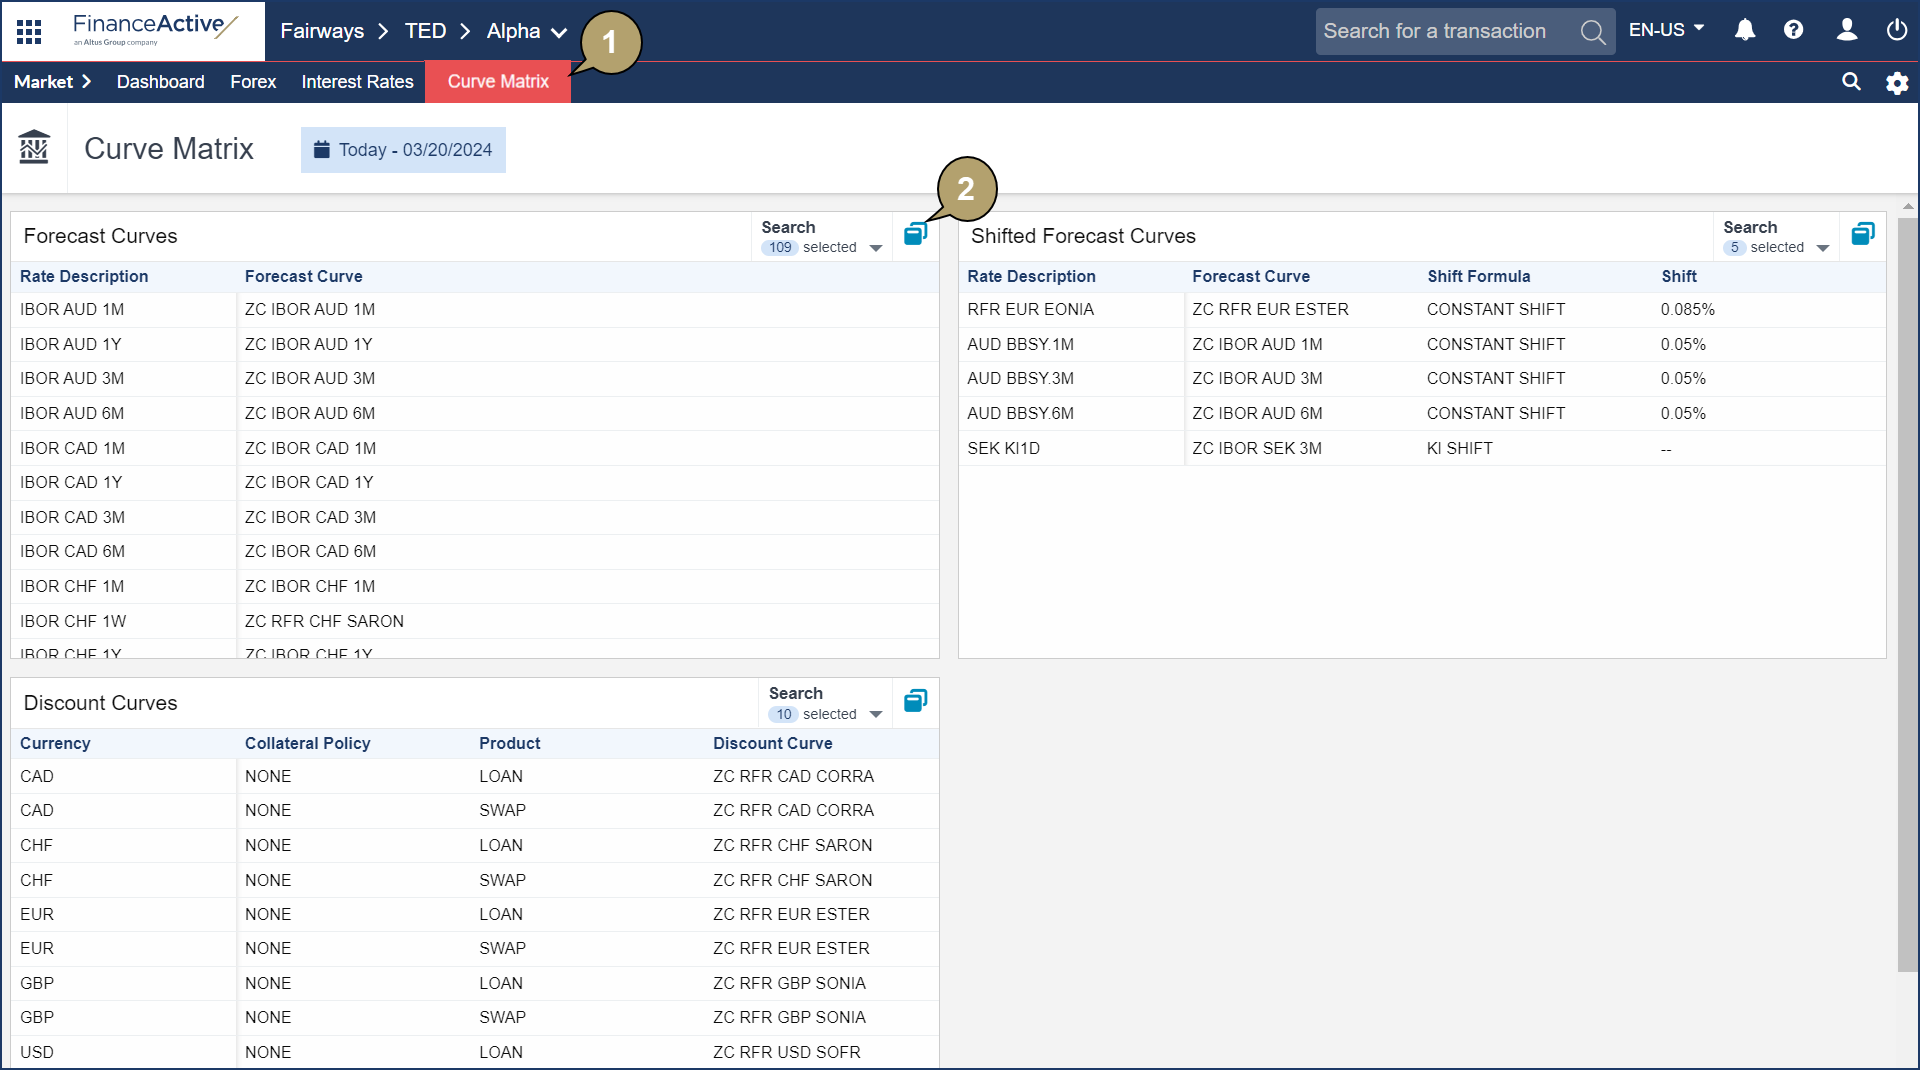Click the Product column header
1920x1070 pixels.
coord(509,743)
